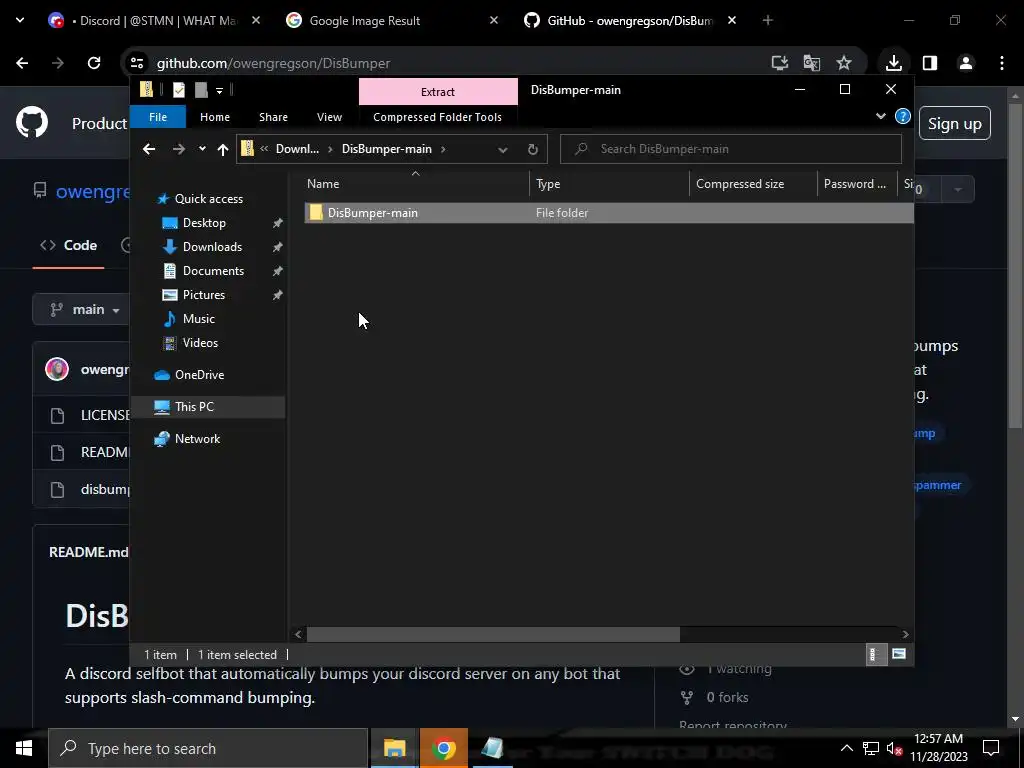Open Windows Start menu
The width and height of the screenshot is (1024, 768).
click(24, 748)
